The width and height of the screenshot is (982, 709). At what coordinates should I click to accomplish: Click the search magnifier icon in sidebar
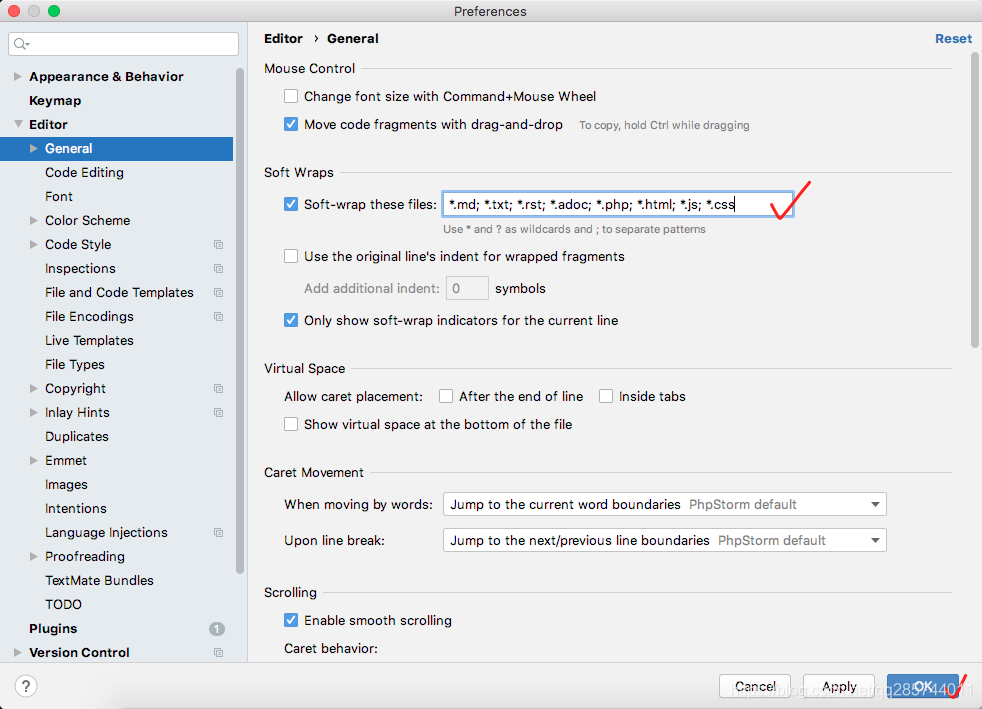pyautogui.click(x=21, y=44)
